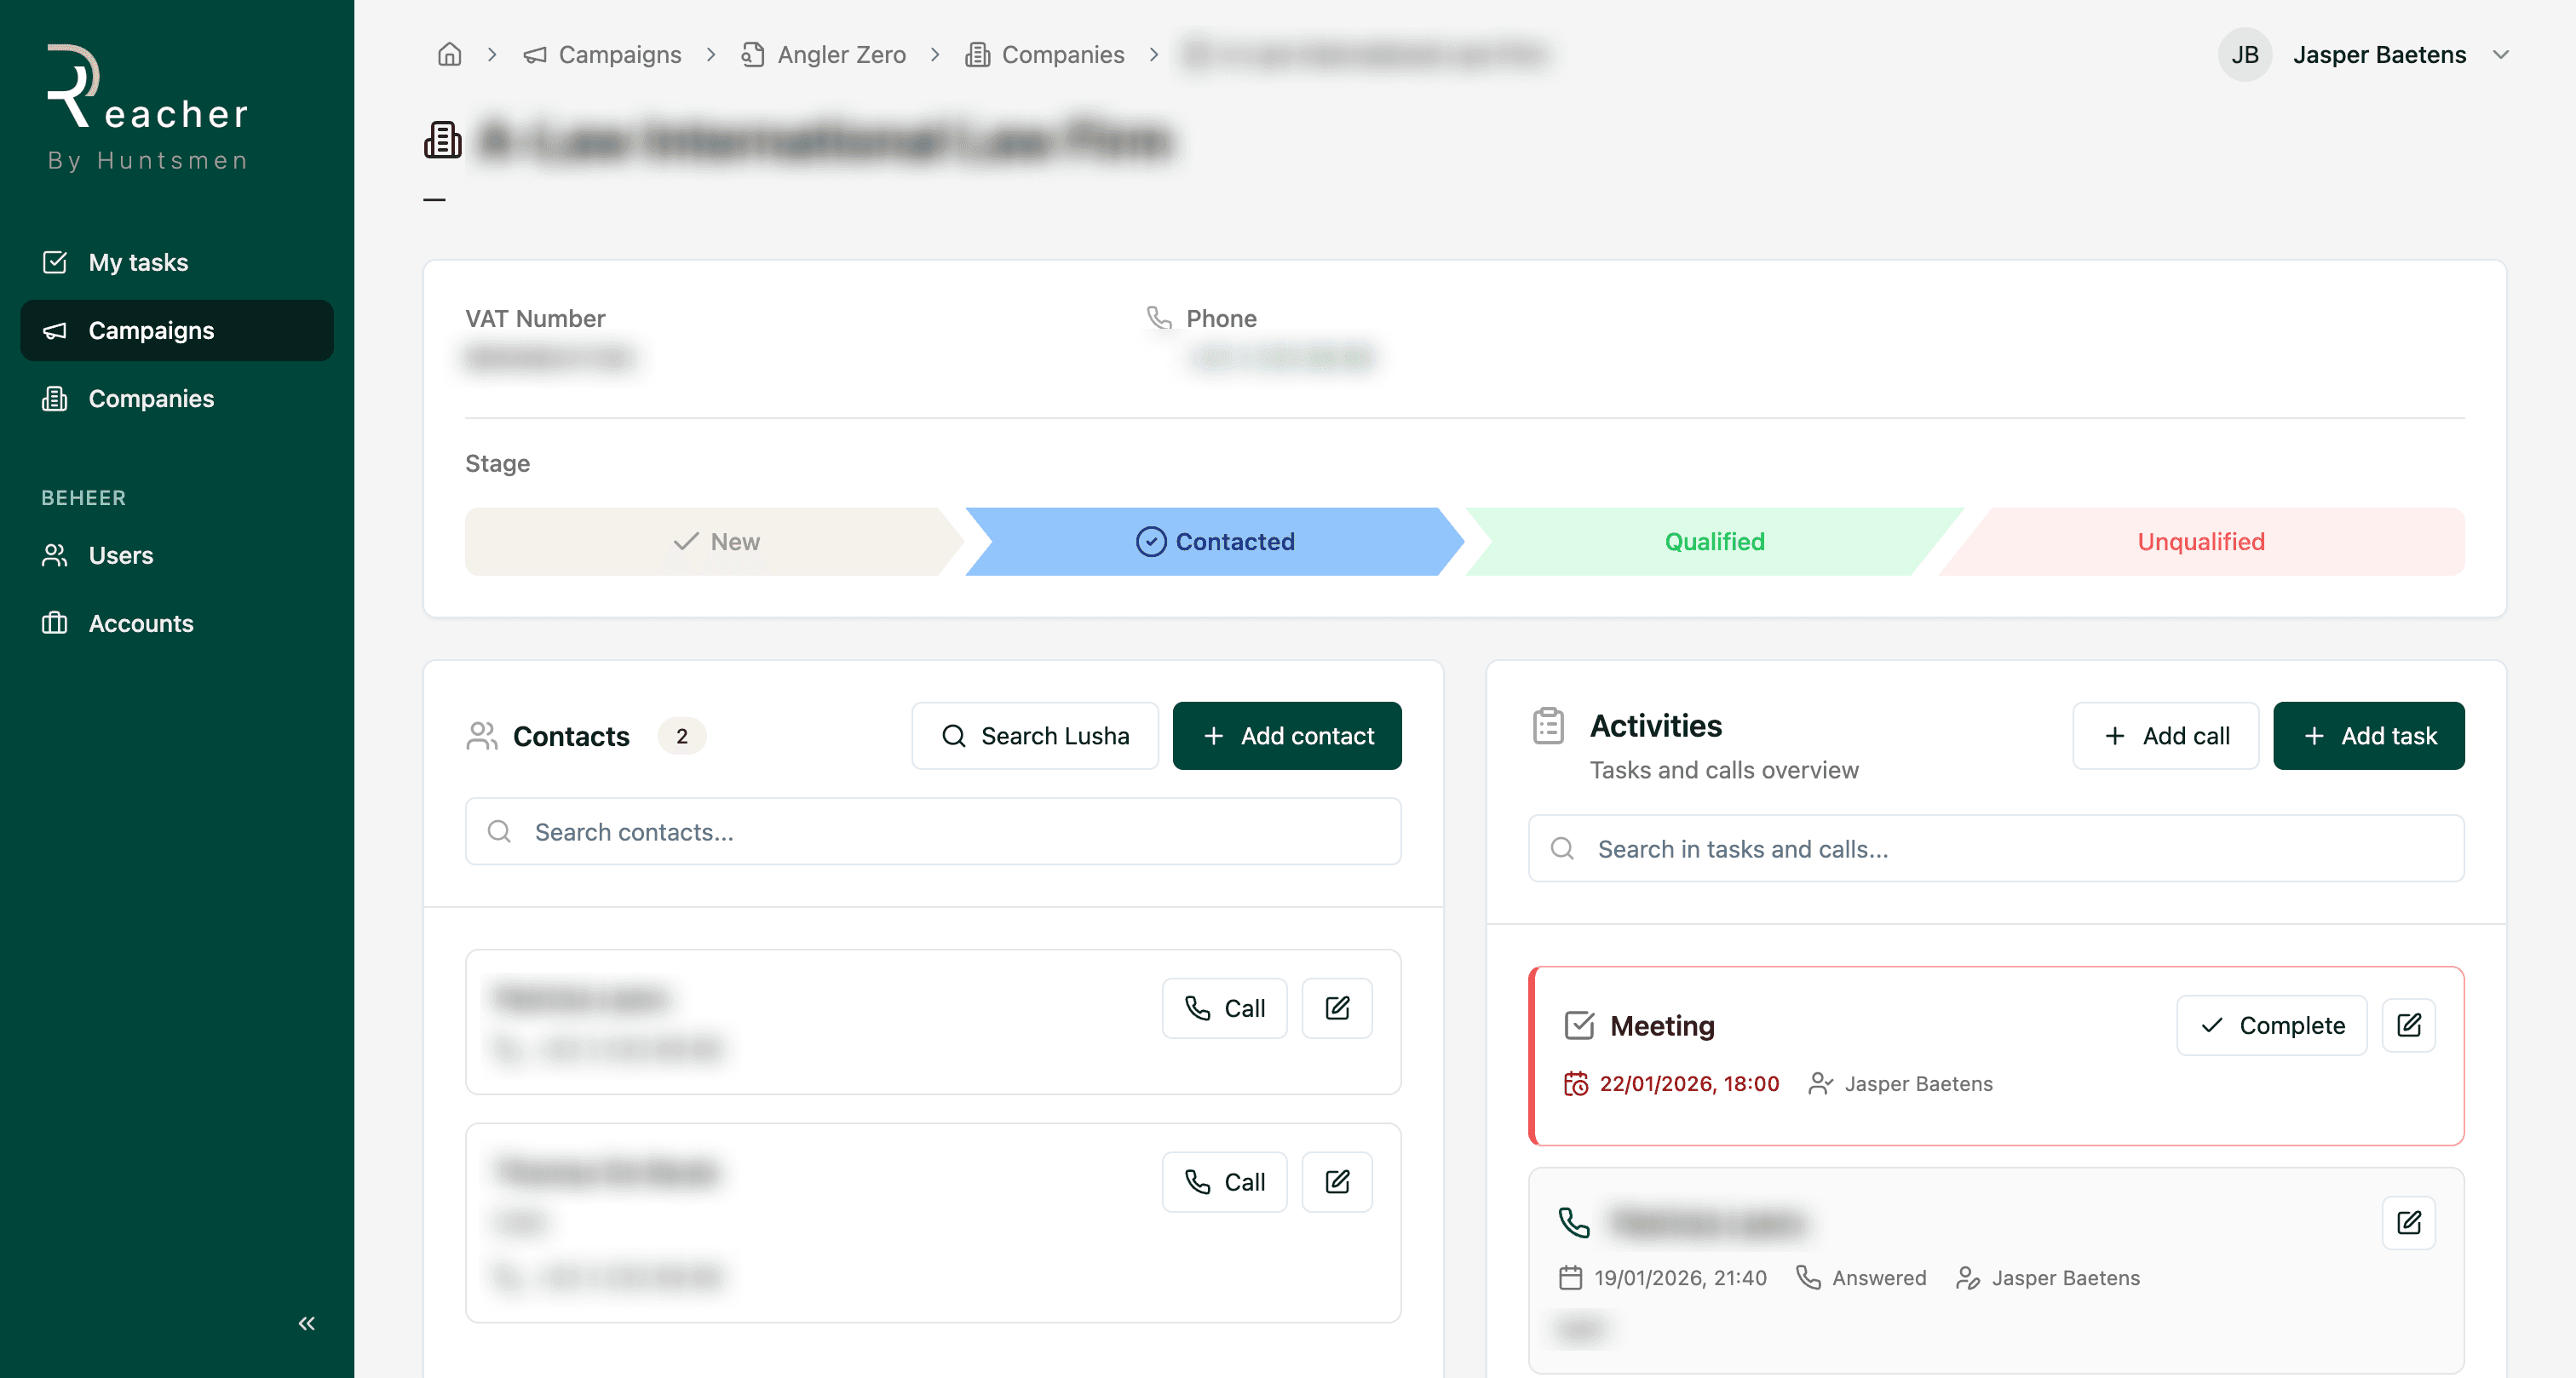The height and width of the screenshot is (1378, 2576).
Task: Set company stage to Unqualified
Action: [2200, 541]
